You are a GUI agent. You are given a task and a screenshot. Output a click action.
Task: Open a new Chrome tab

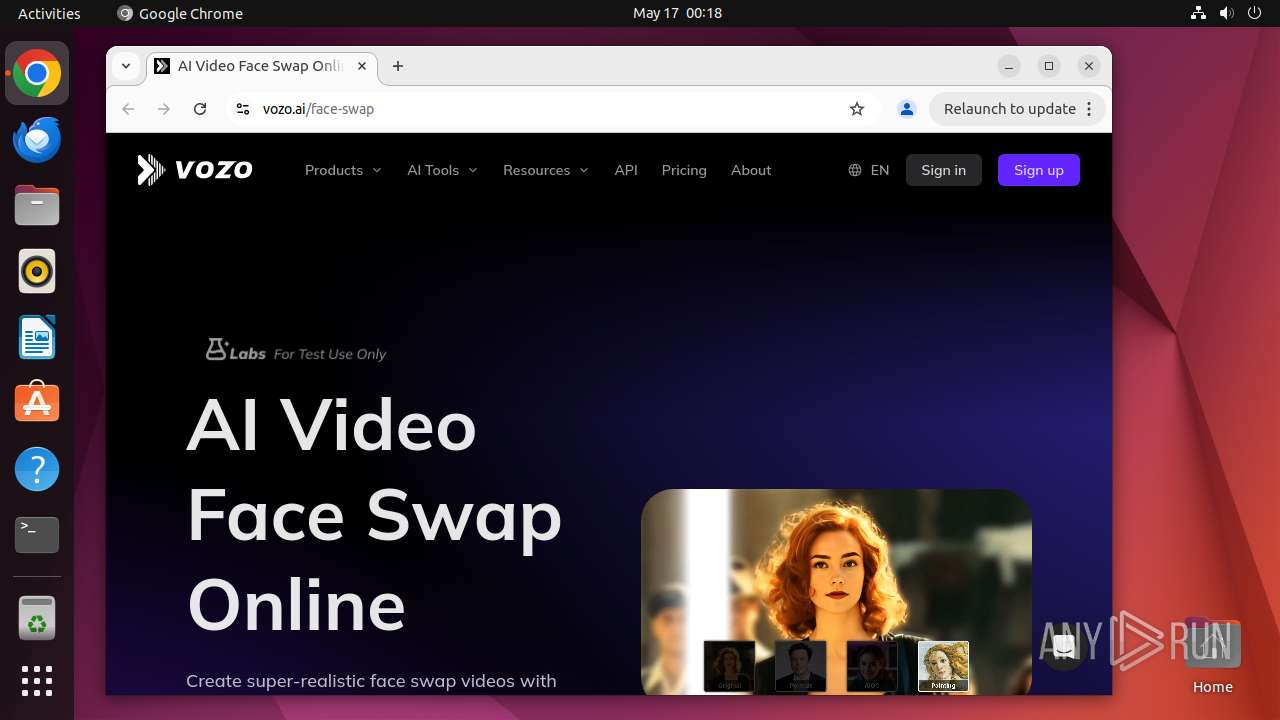398,66
